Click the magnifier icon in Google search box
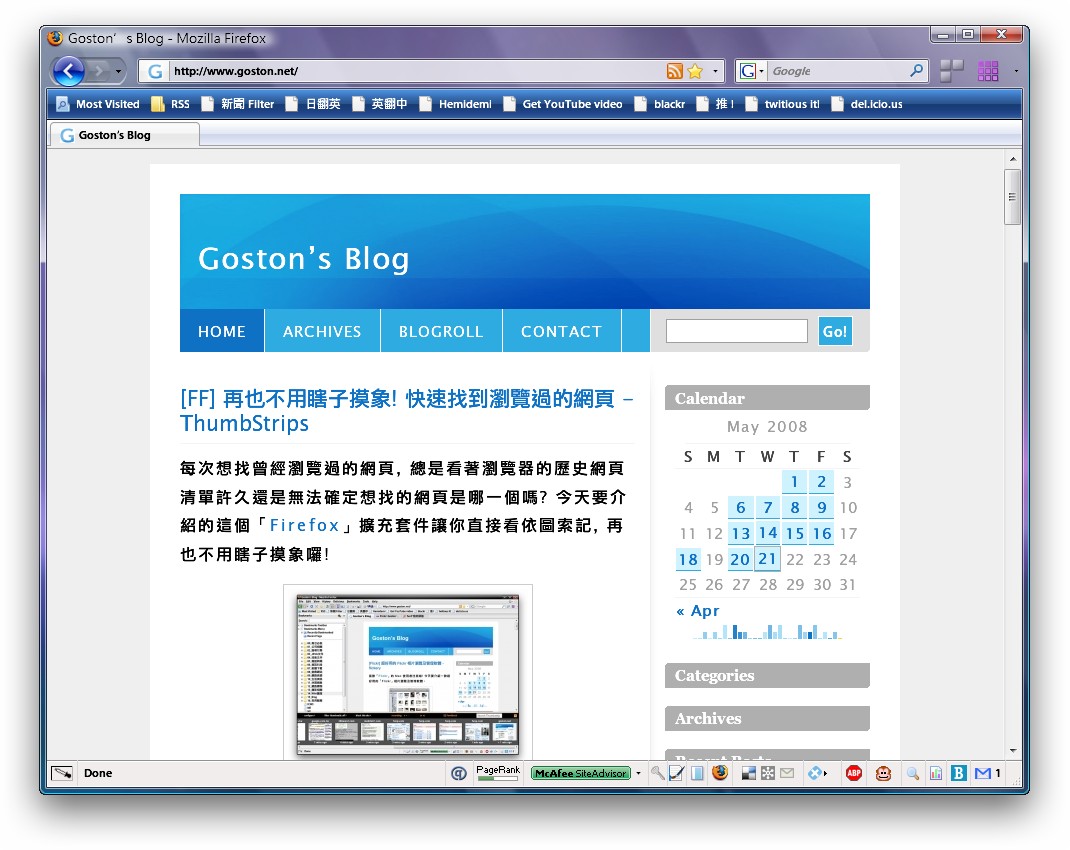Viewport: 1070px width, 850px height. [x=916, y=70]
